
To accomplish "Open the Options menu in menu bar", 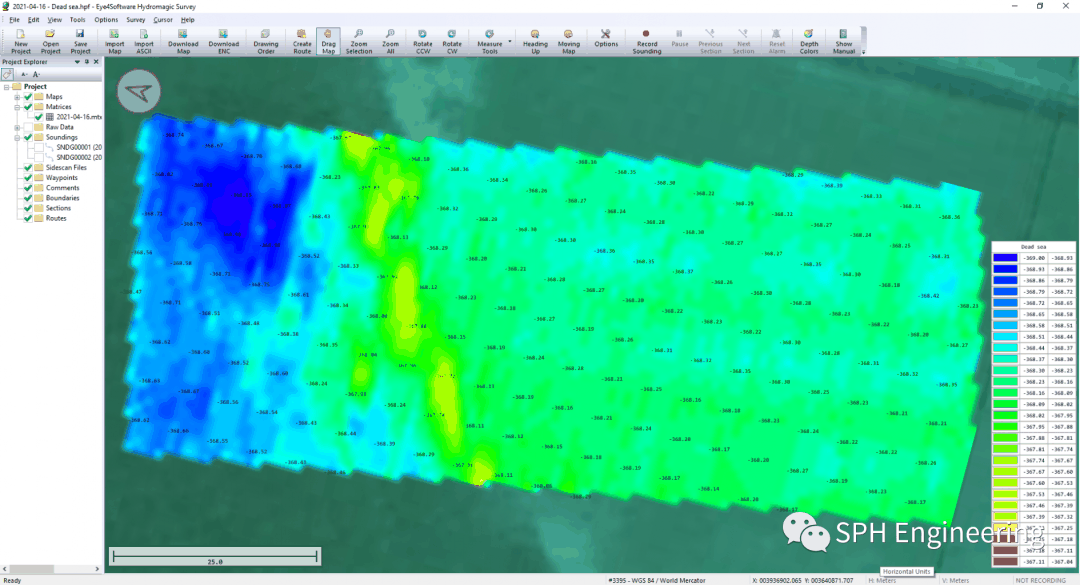I will [105, 20].
